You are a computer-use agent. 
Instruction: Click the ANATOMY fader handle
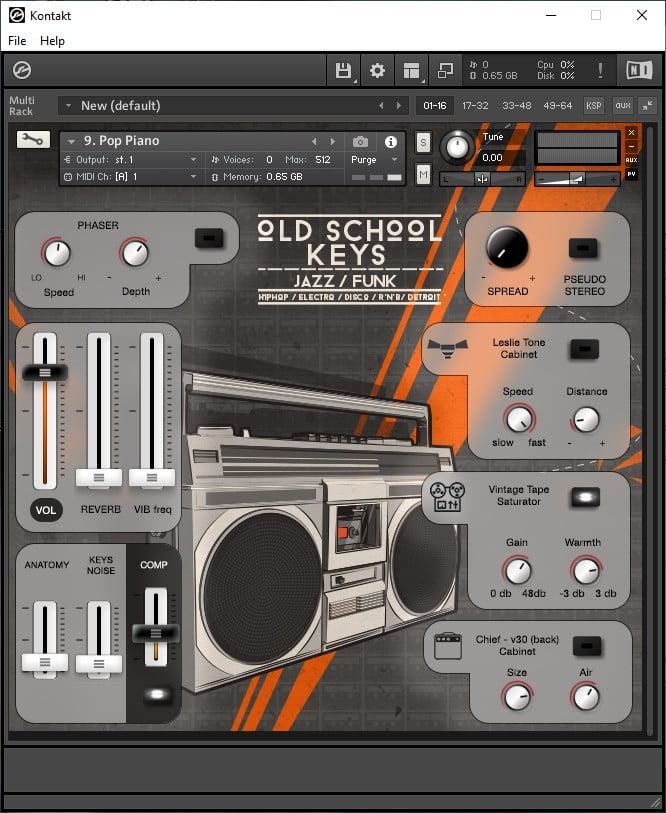coord(45,662)
